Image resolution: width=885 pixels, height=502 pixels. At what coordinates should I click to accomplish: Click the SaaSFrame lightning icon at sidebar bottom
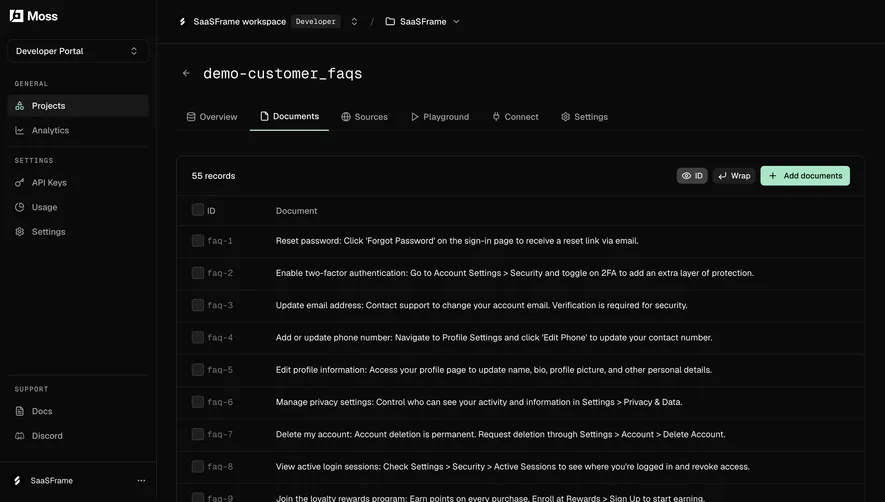tap(17, 481)
